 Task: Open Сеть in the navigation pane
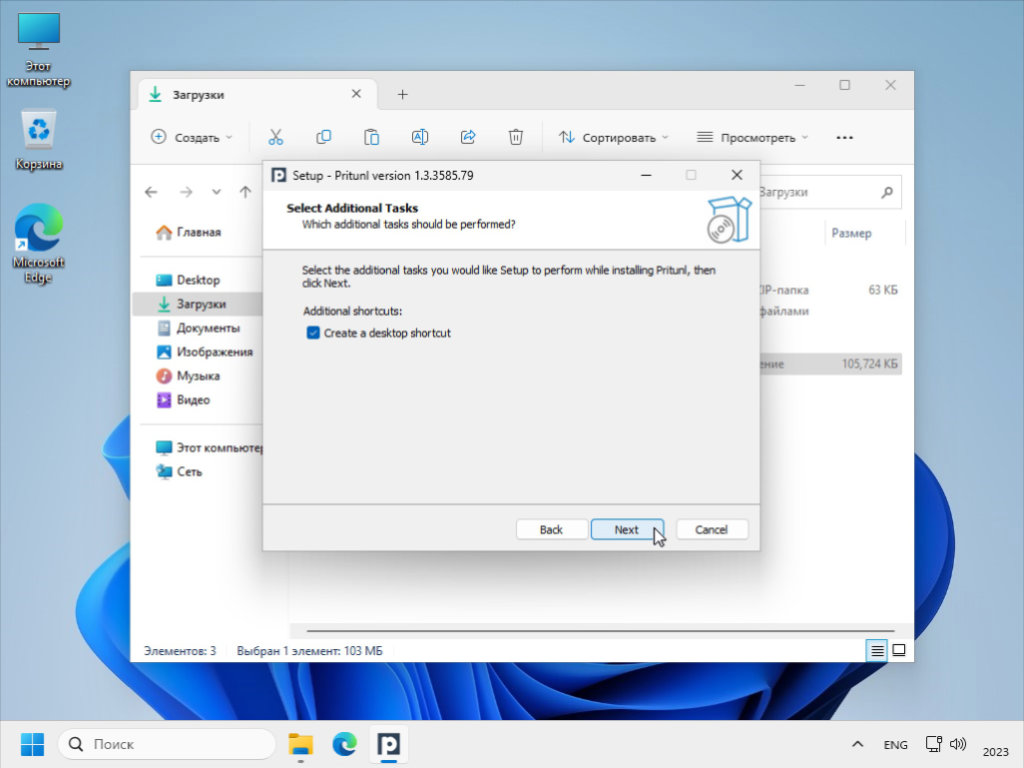(x=179, y=472)
